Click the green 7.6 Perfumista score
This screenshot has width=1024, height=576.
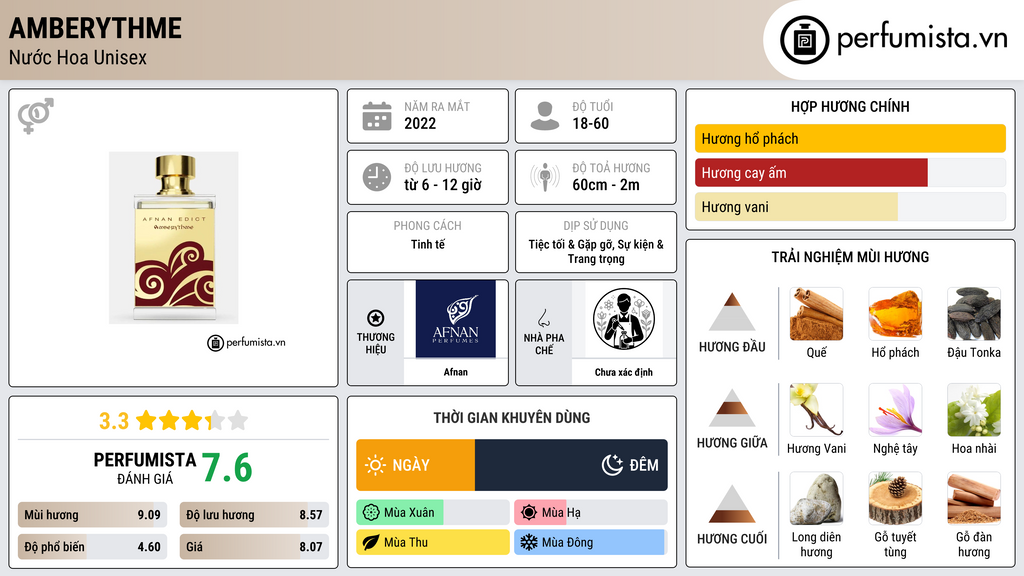point(227,468)
